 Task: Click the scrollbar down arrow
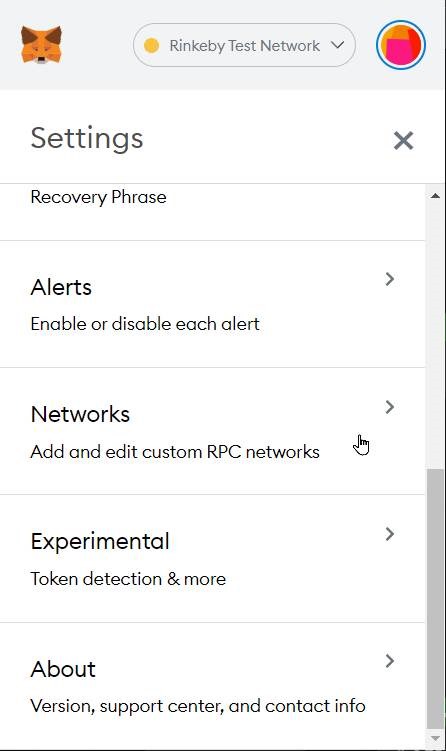435,738
